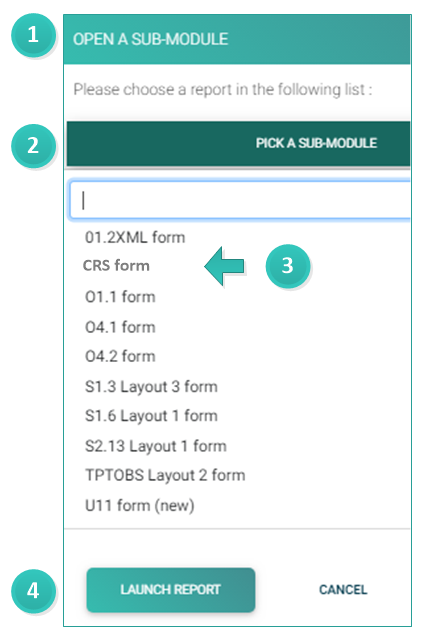443x638 pixels.
Task: Pick S2.13 Layout 1 form
Action: (156, 446)
